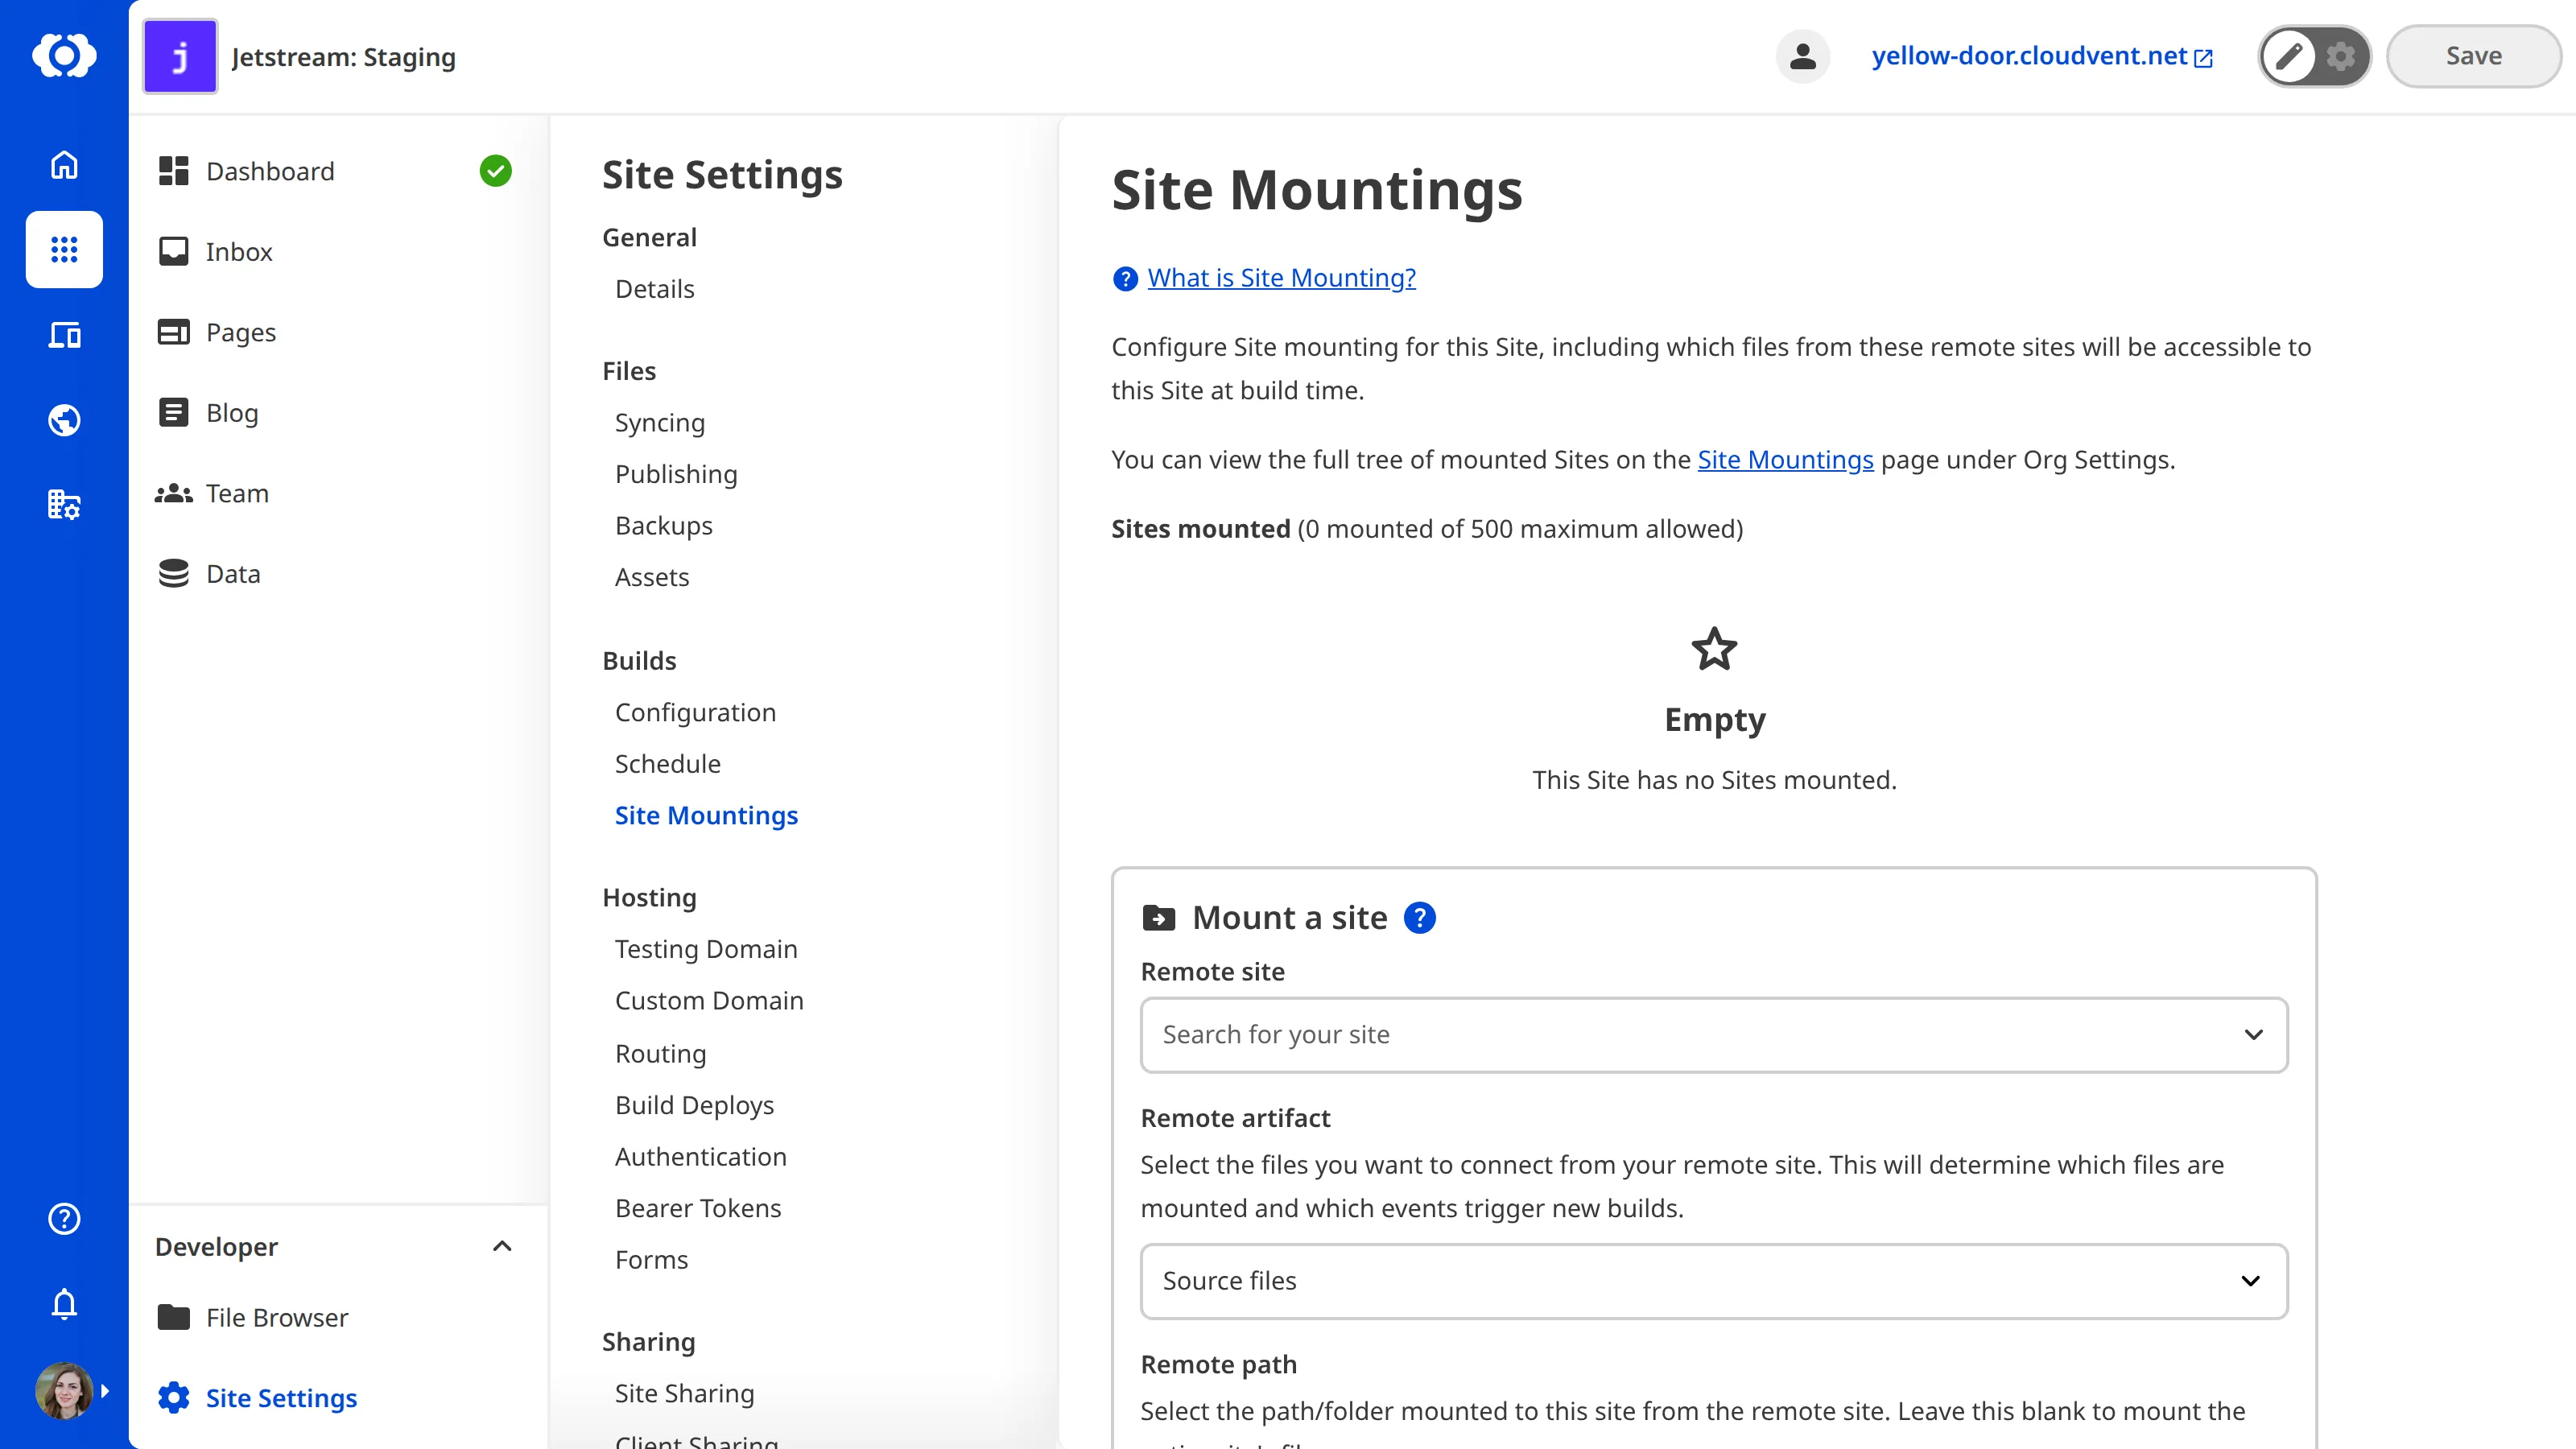2576x1449 pixels.
Task: Open Blog in site navigation
Action: 232,412
